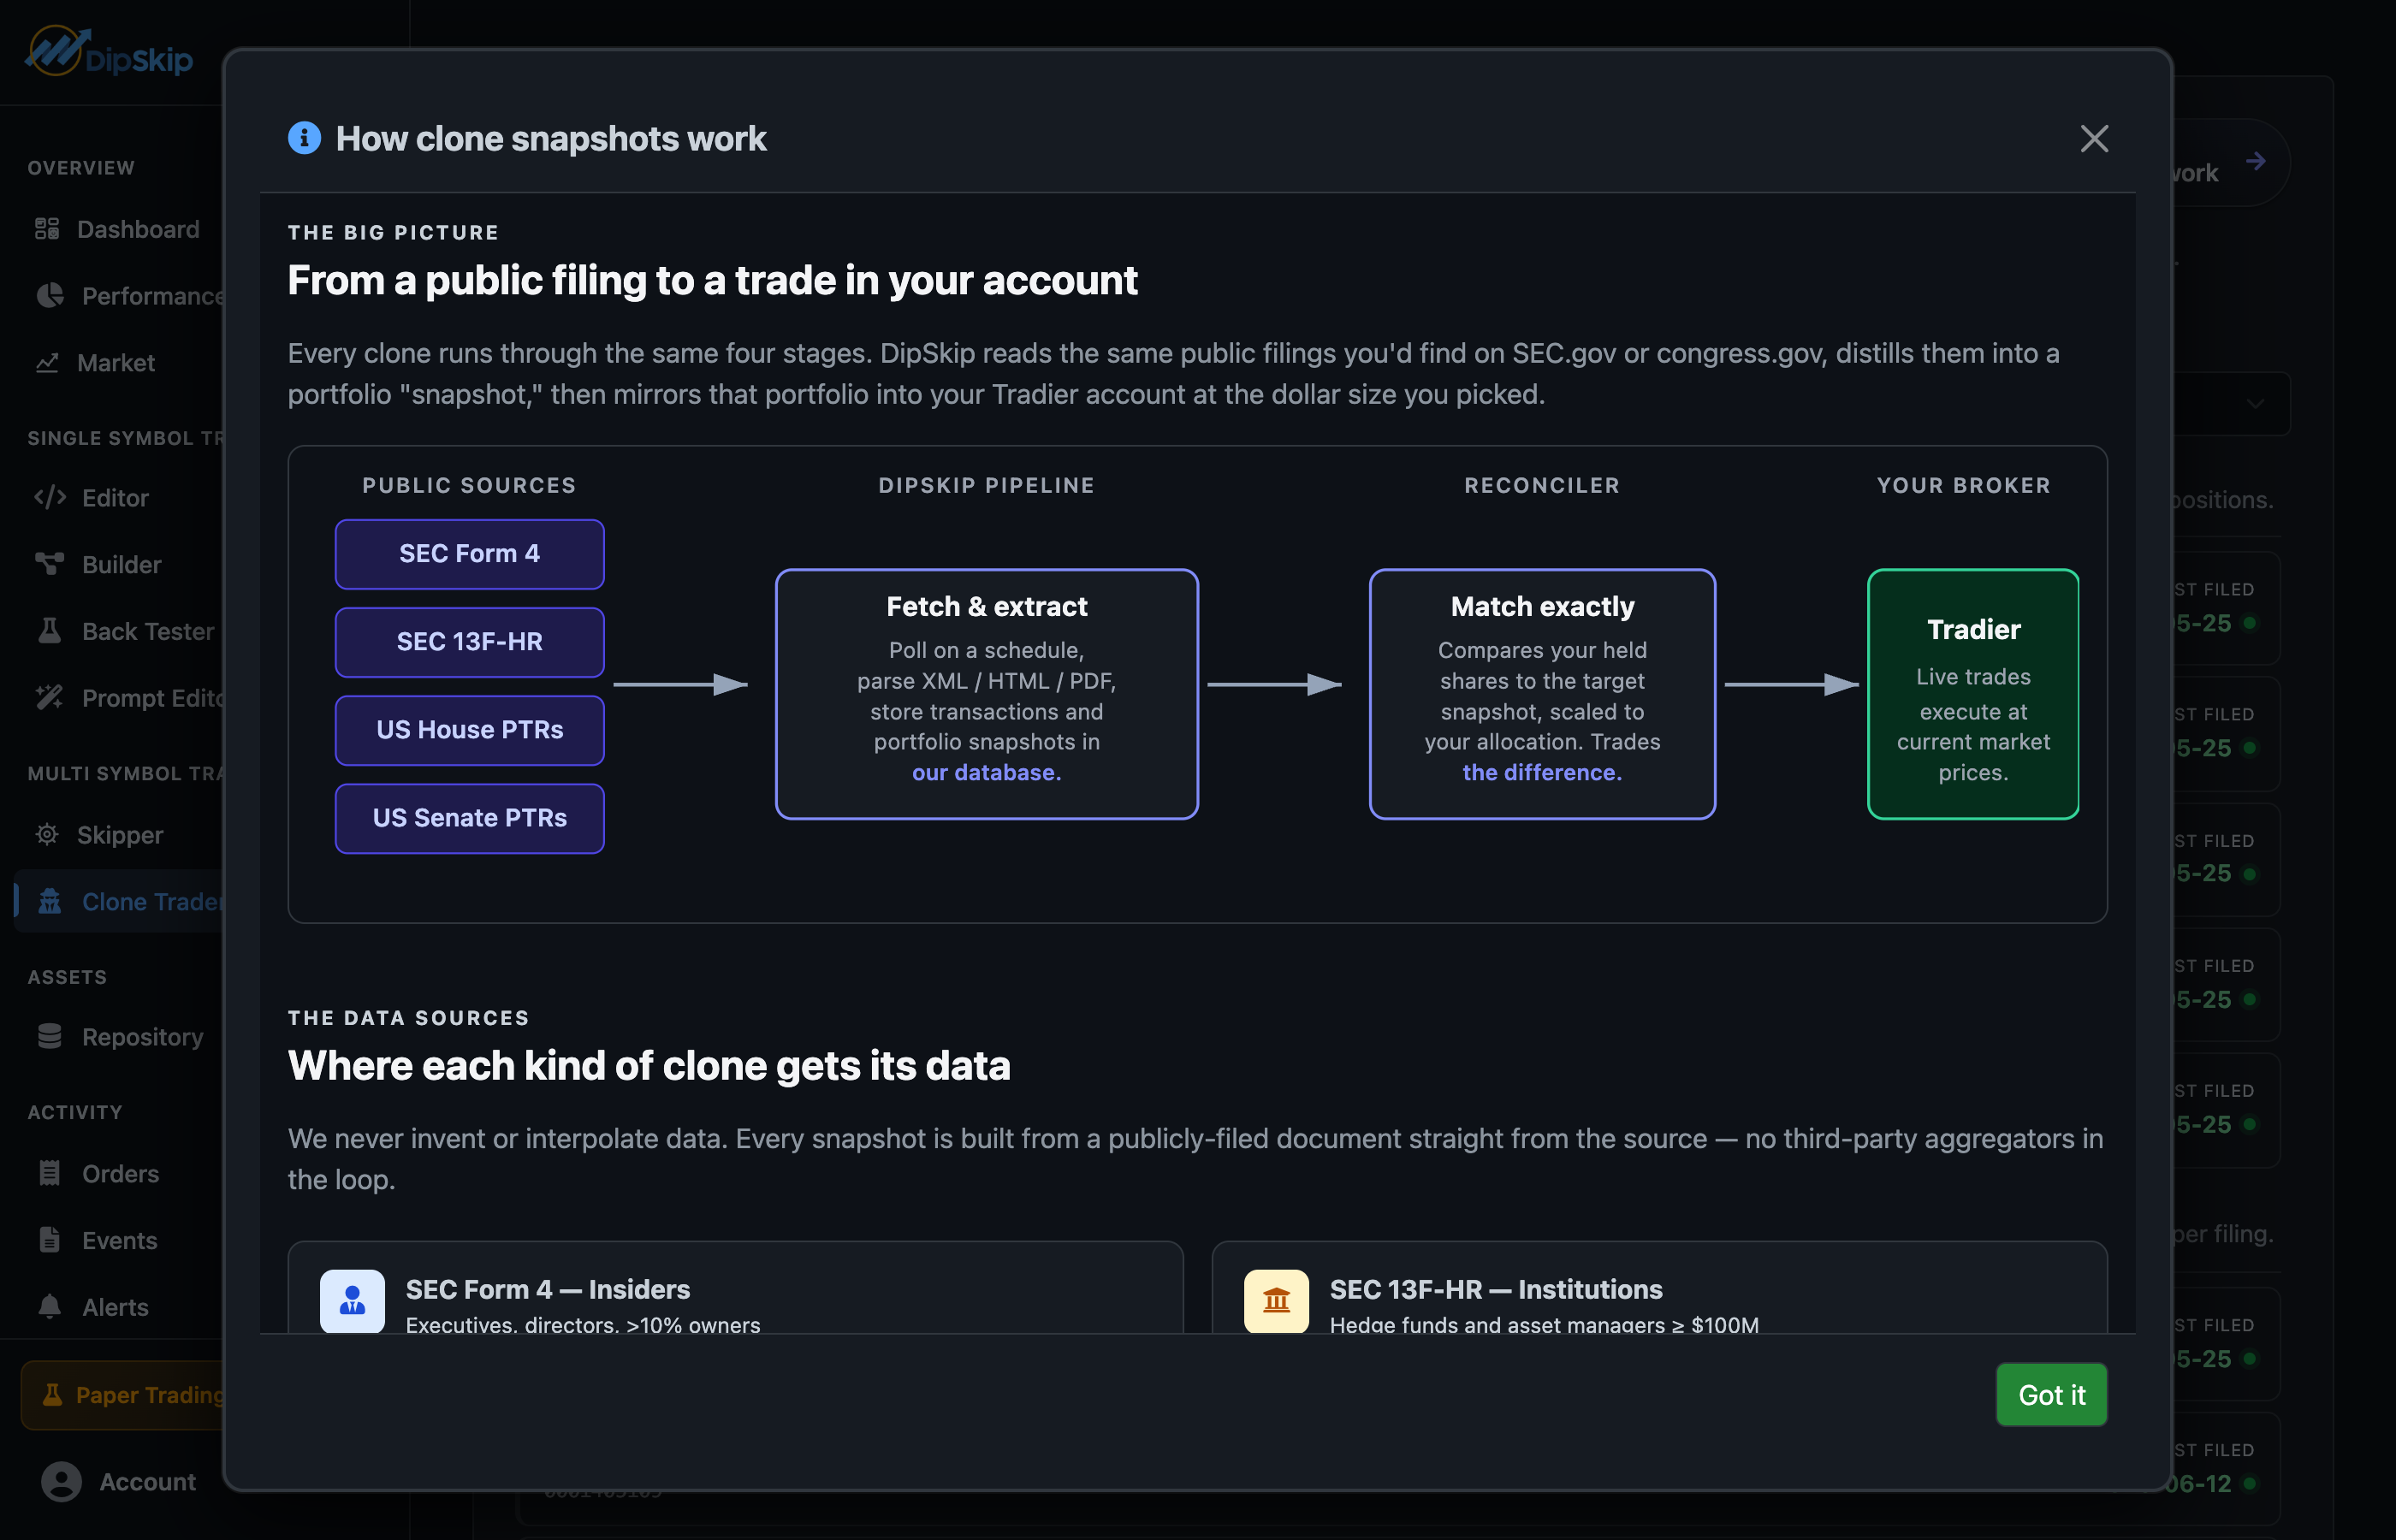
Task: Click the Fetch & extract pipeline card
Action: (x=986, y=694)
